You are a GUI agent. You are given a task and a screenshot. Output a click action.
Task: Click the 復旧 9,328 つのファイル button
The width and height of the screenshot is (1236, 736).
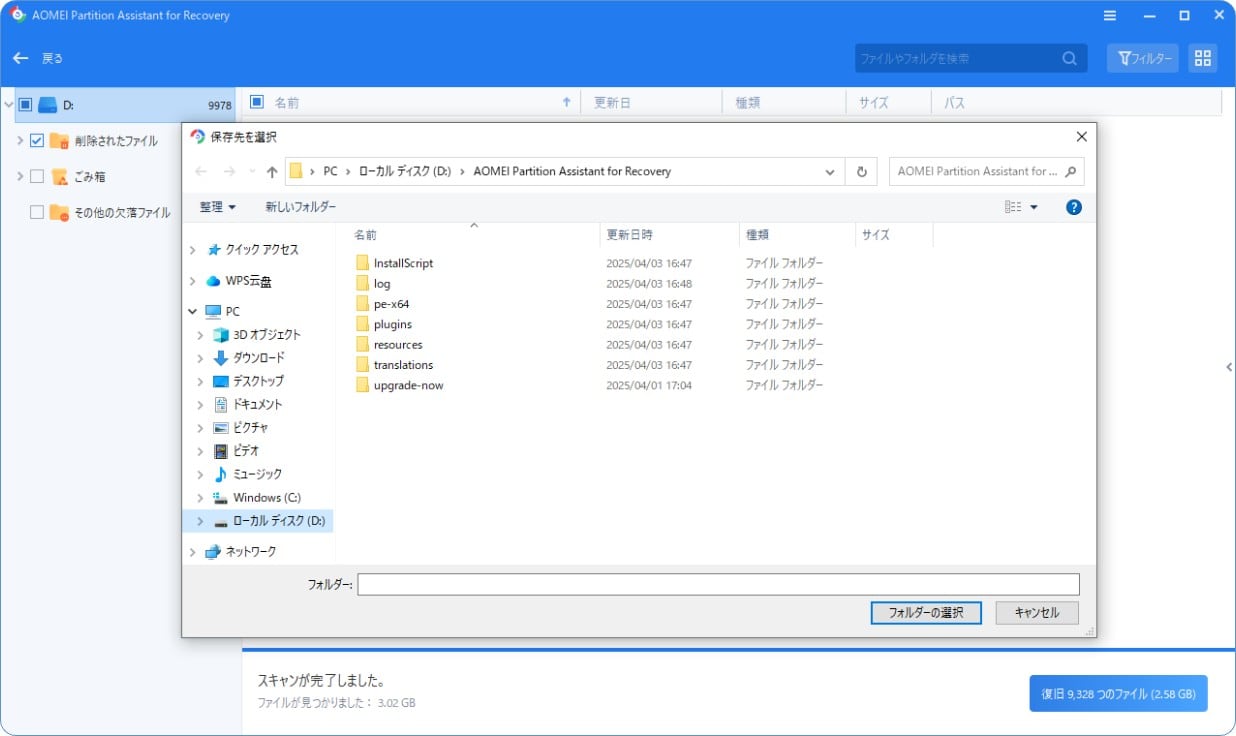point(1118,693)
